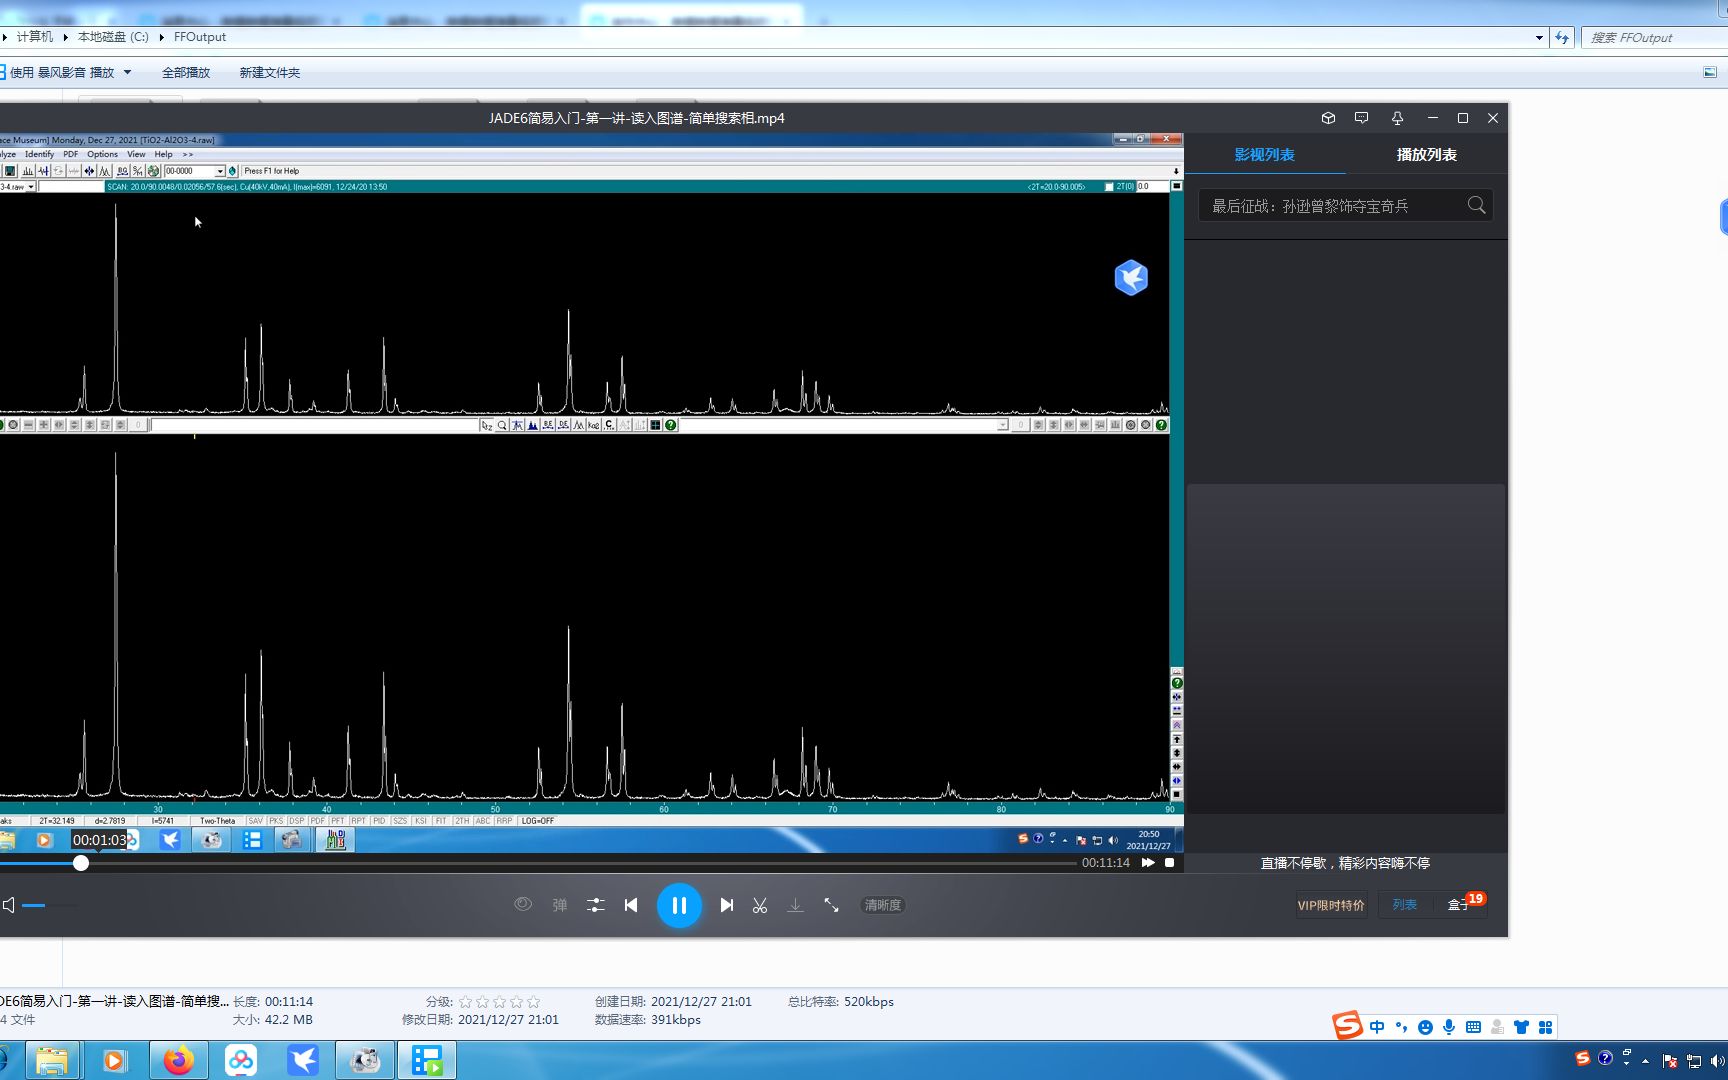Click the network icon in the system tray

(1694, 1061)
